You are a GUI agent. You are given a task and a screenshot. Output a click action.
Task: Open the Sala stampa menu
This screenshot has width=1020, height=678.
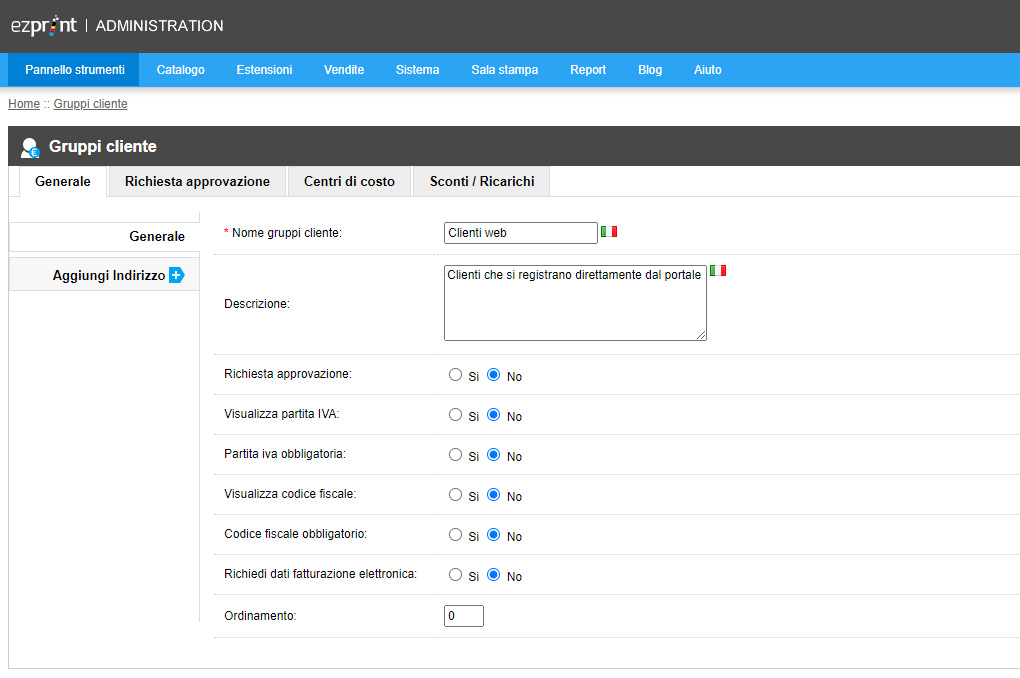(505, 70)
